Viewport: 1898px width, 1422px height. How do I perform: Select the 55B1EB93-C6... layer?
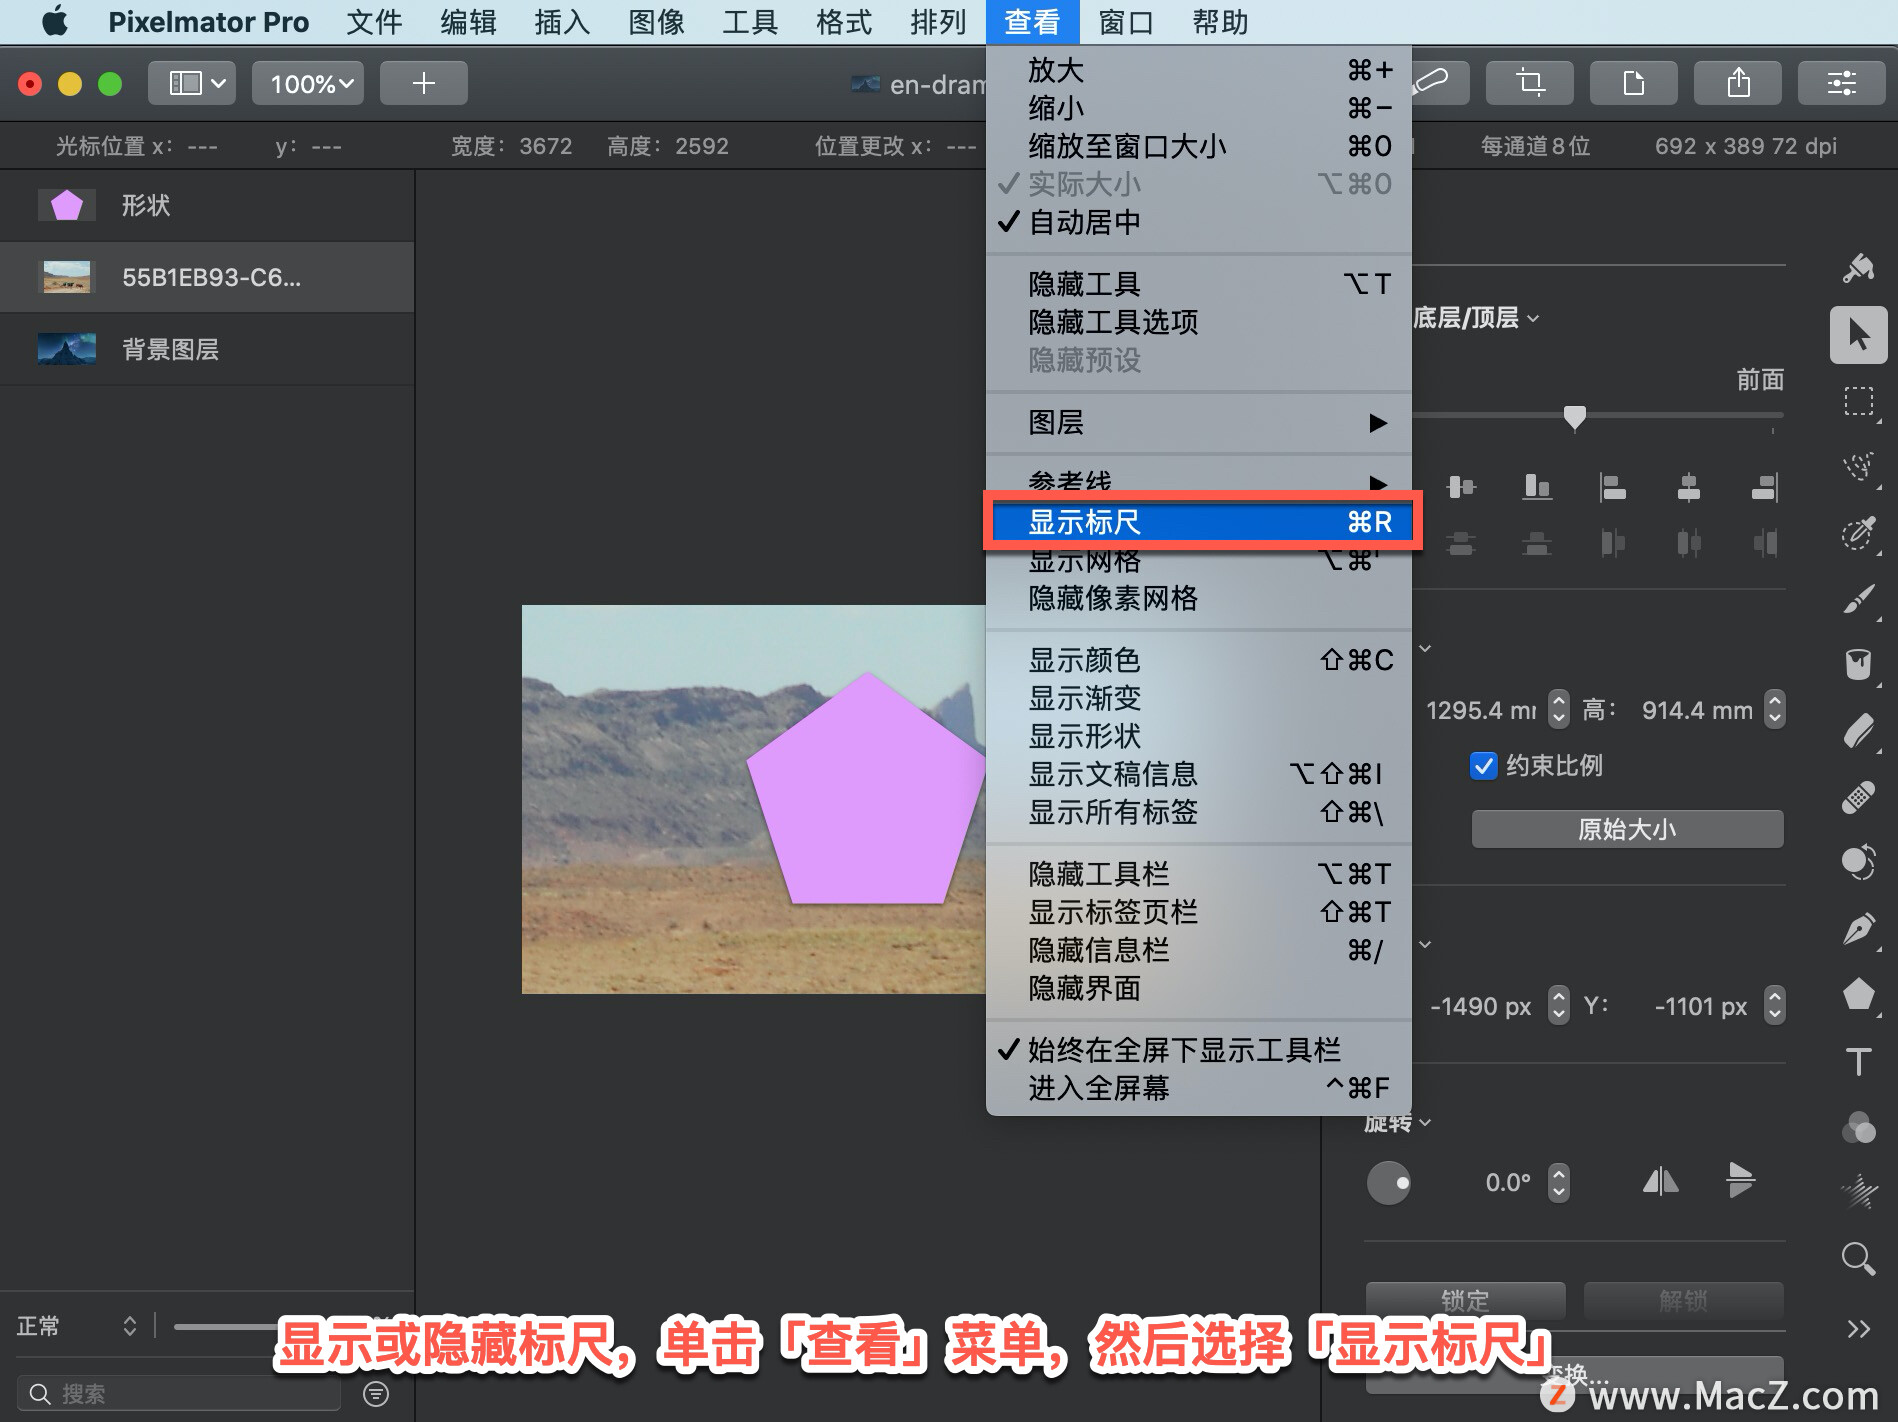pos(207,277)
